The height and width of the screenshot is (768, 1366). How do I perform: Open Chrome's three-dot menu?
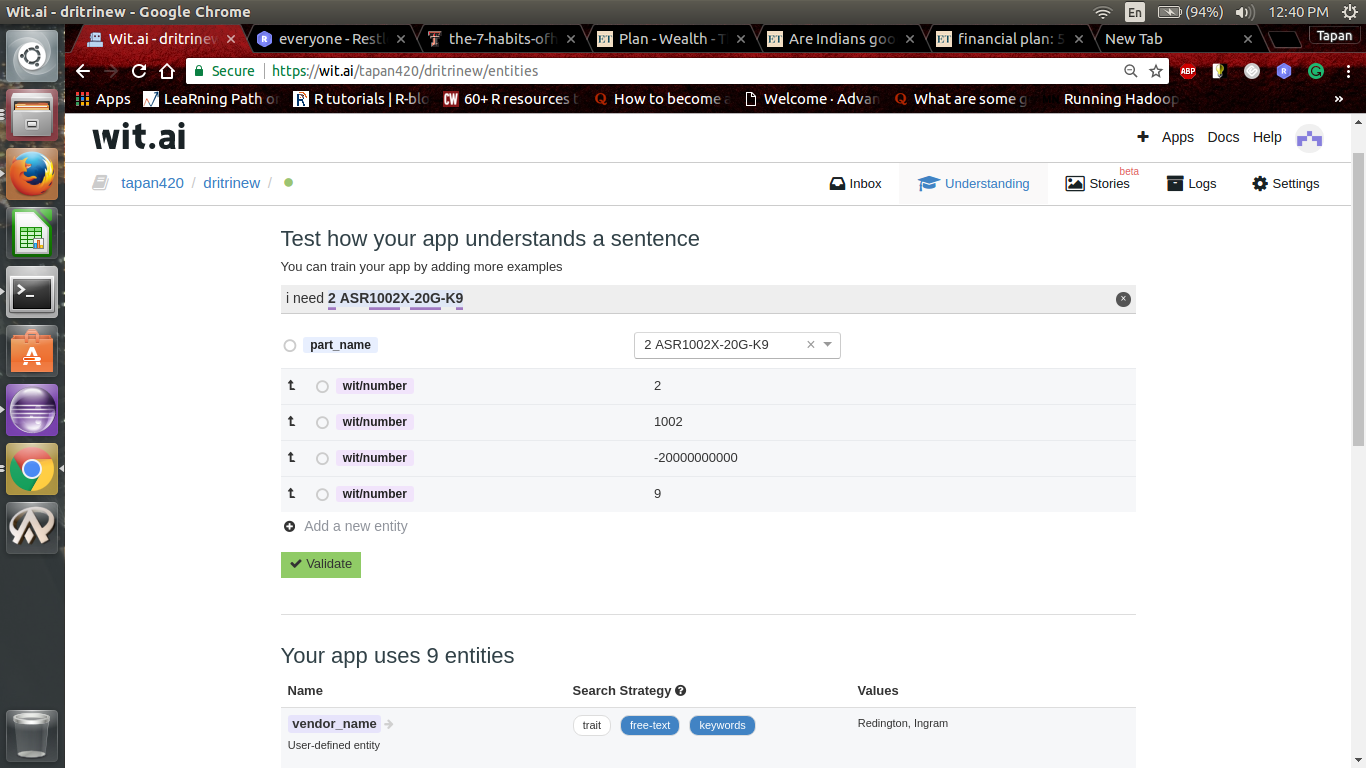pyautogui.click(x=1348, y=71)
